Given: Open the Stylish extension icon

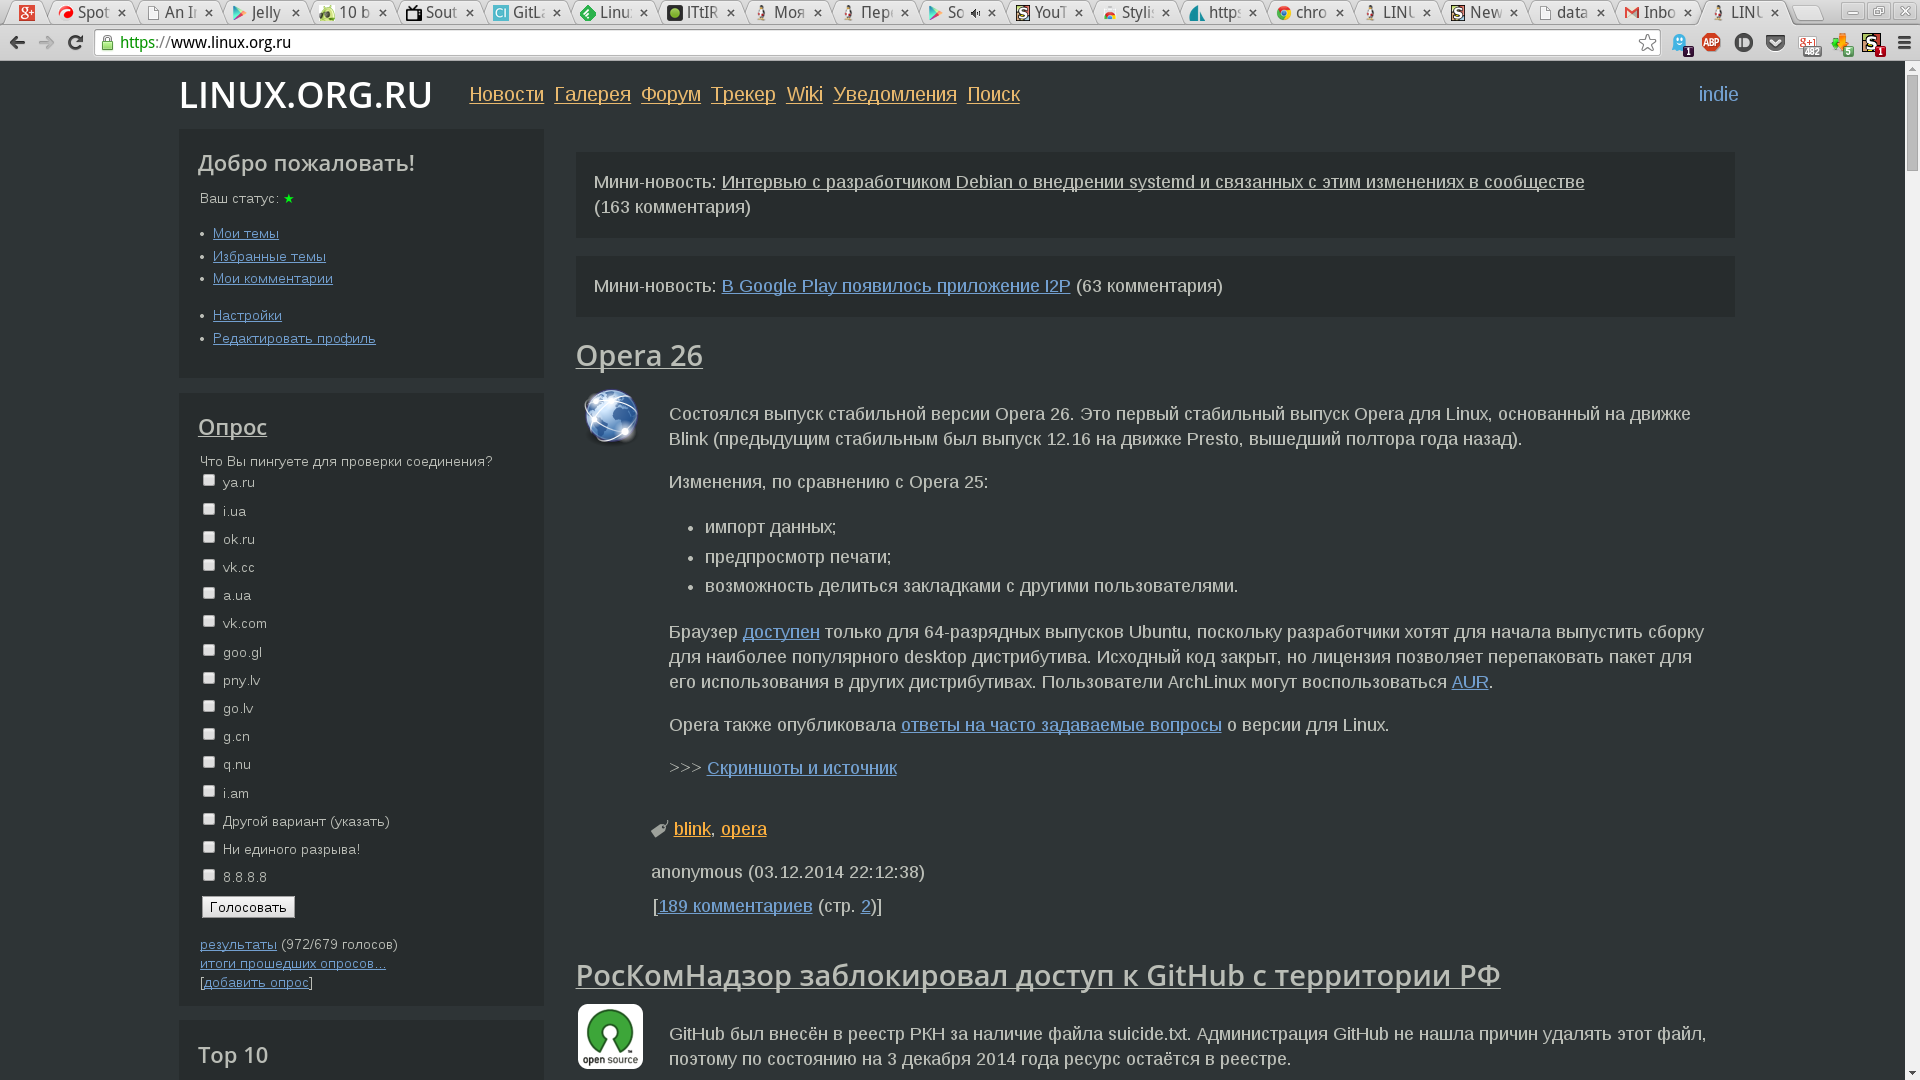Looking at the screenshot, I should tap(1872, 44).
